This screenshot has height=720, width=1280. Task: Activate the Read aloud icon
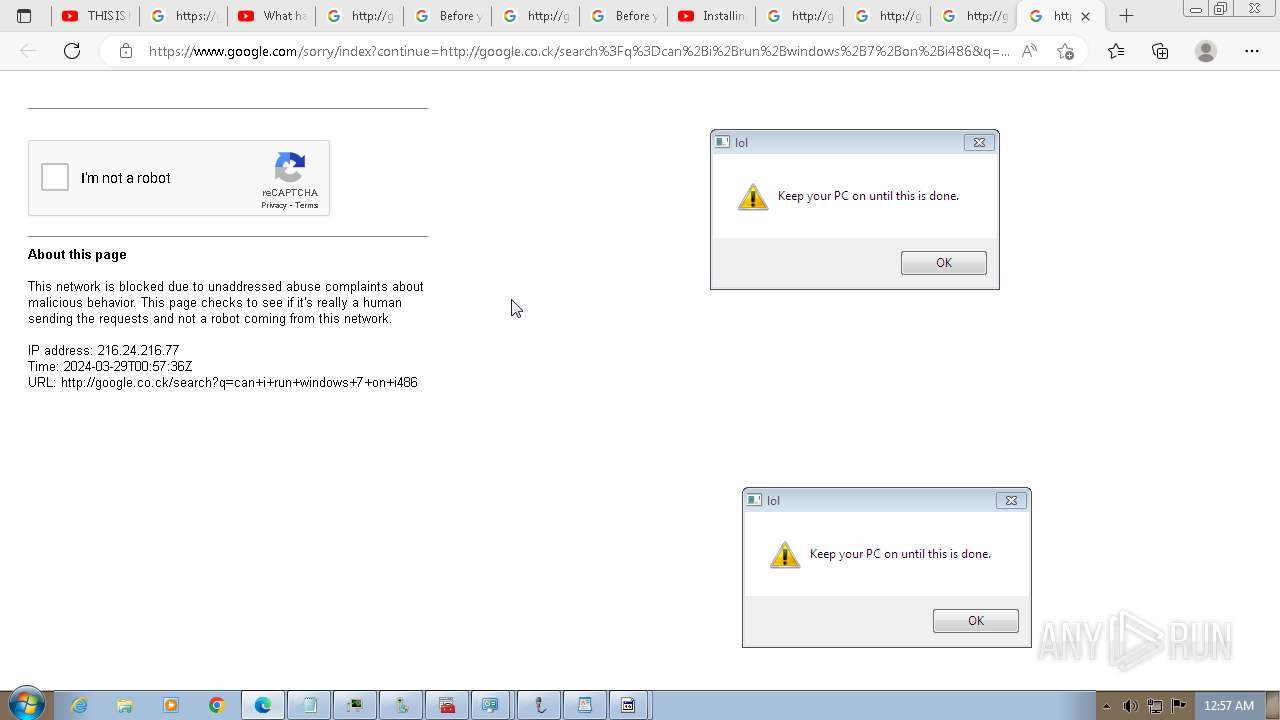[1029, 51]
